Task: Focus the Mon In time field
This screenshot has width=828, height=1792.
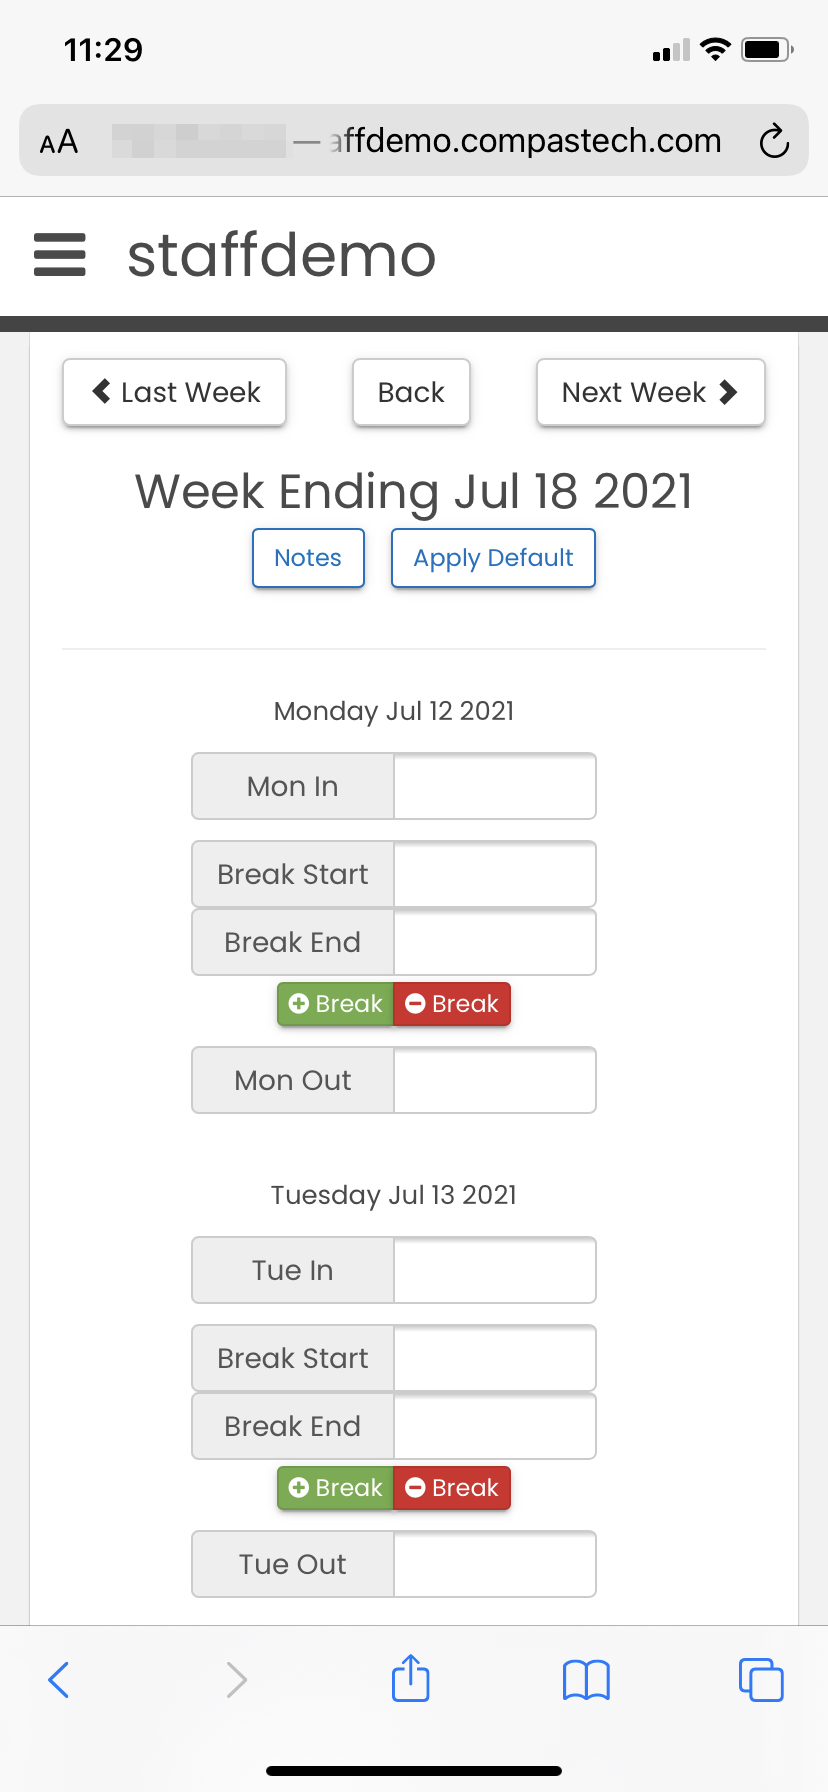Action: click(495, 786)
